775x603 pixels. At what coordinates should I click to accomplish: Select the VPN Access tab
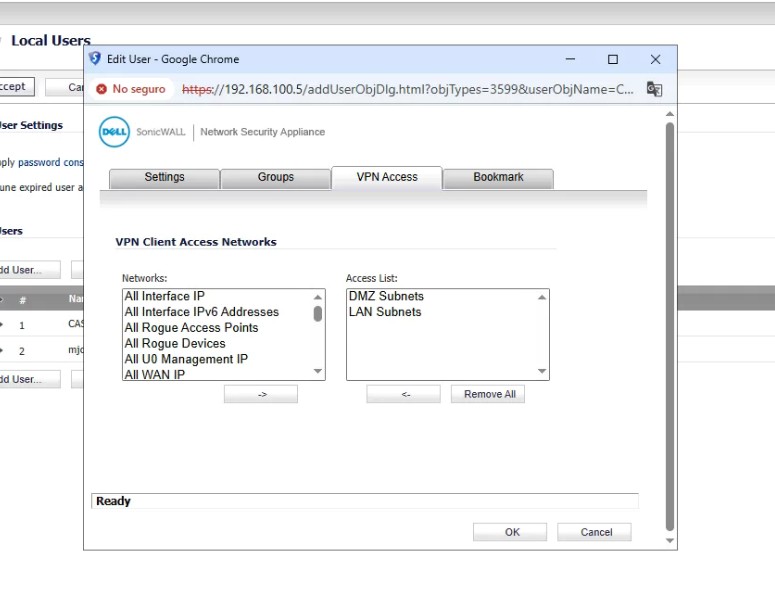click(x=387, y=177)
